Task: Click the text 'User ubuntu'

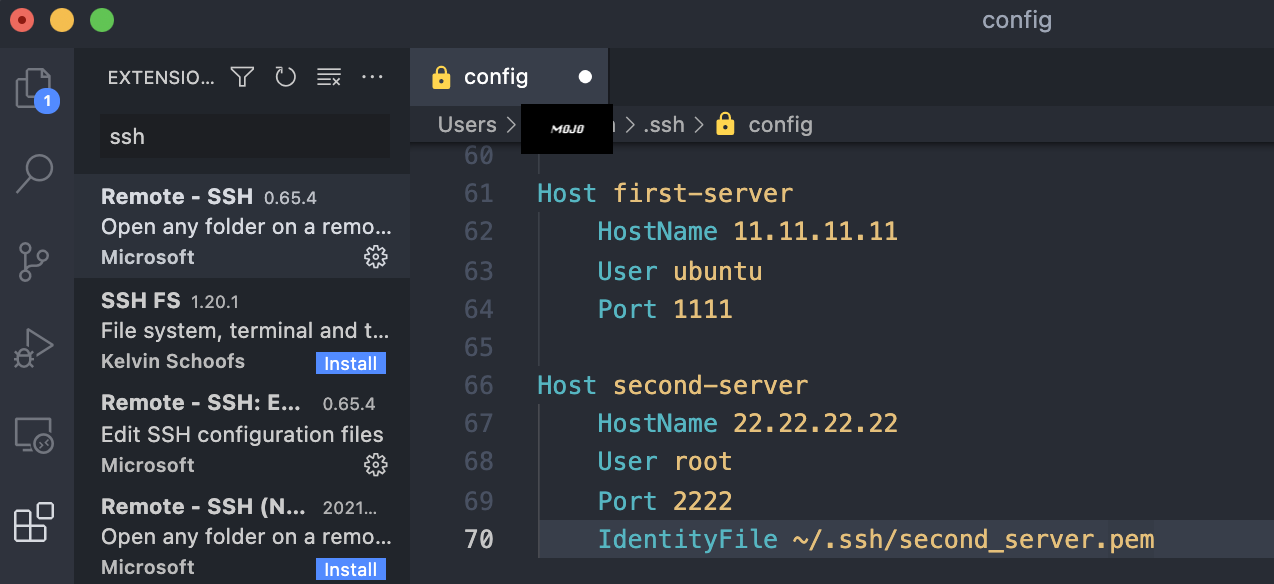Action: click(680, 271)
